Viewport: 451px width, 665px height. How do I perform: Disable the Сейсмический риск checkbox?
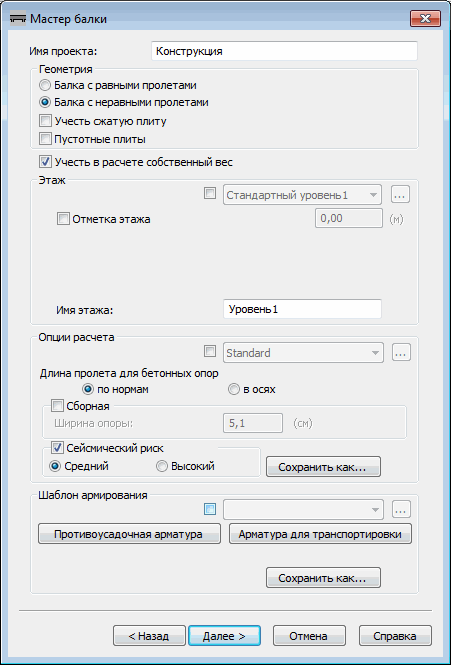(x=57, y=448)
